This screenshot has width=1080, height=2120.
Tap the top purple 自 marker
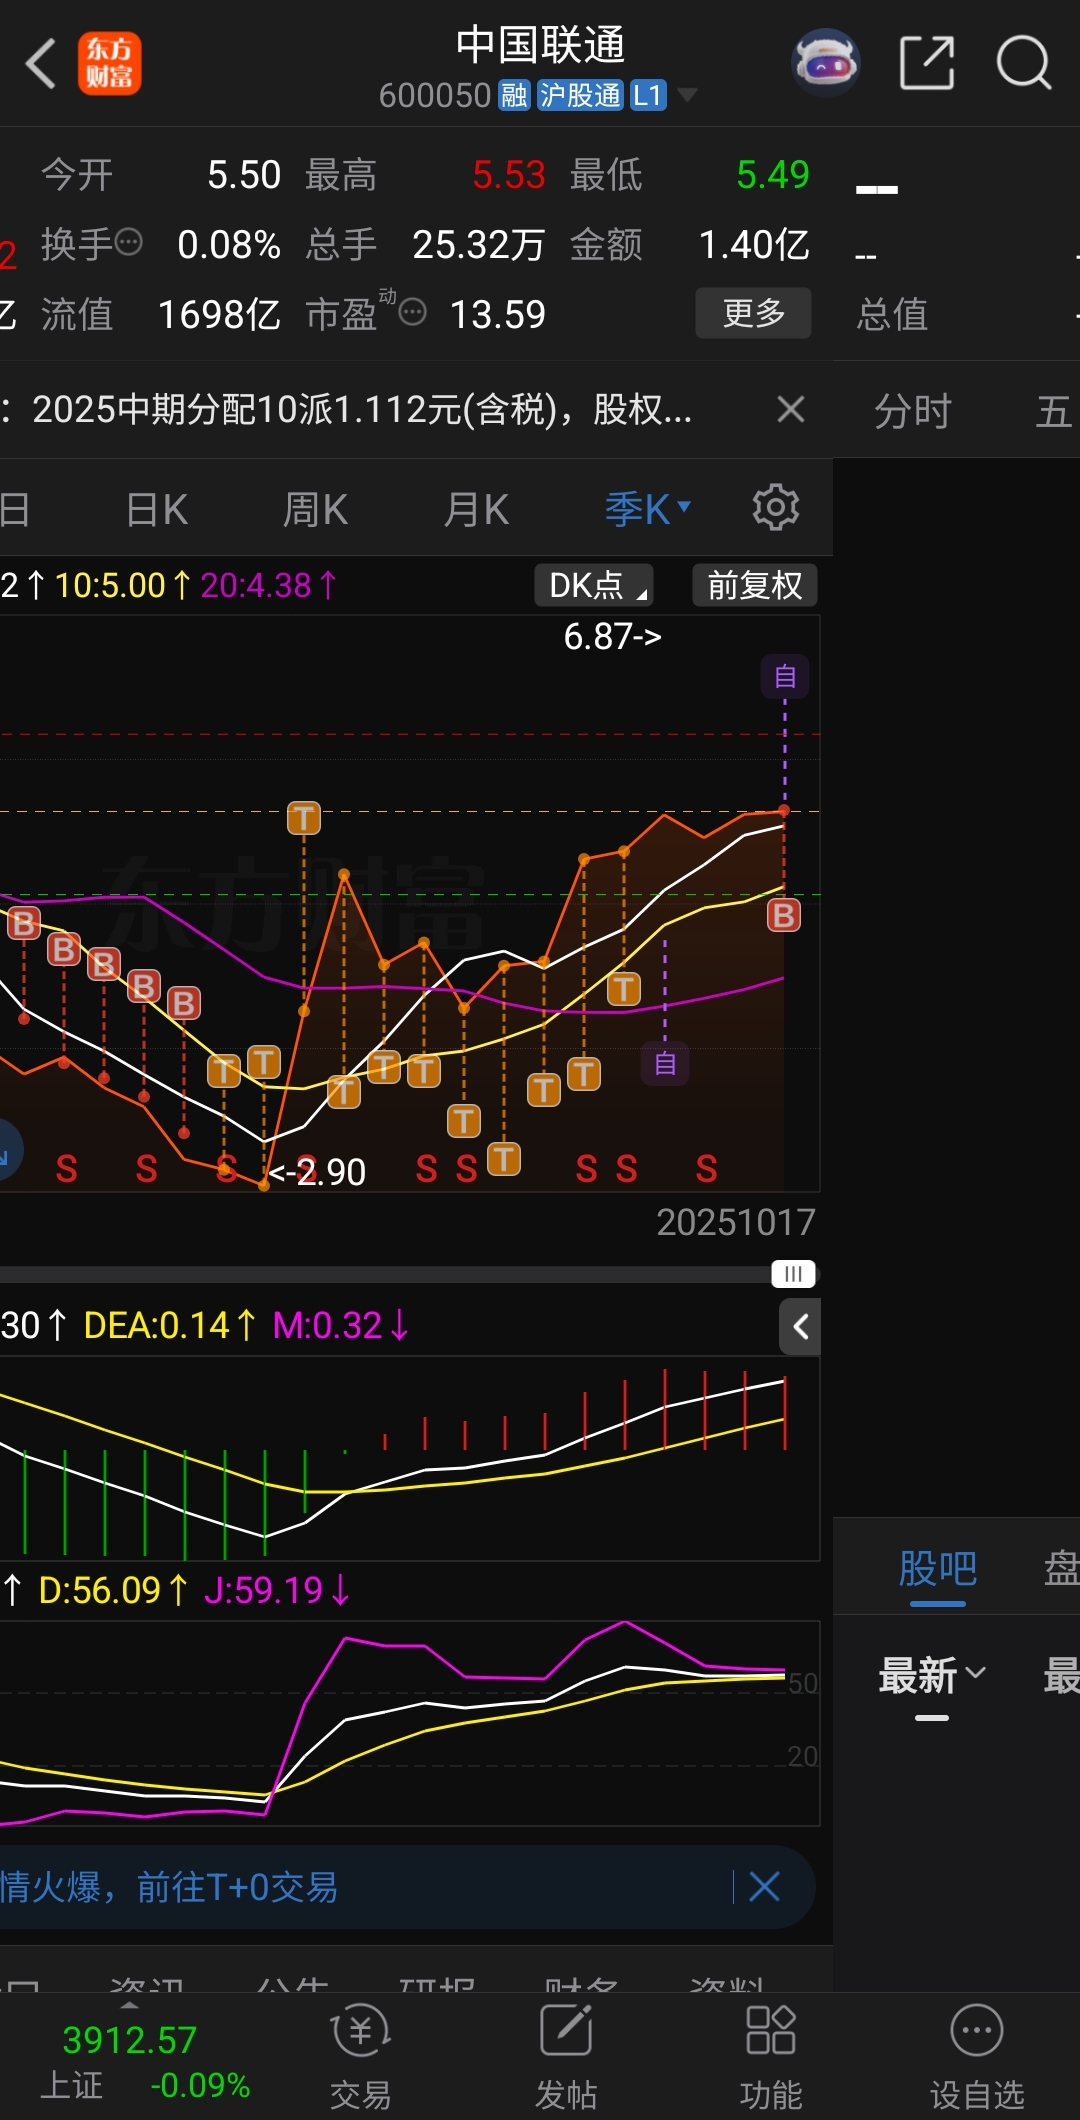[785, 677]
